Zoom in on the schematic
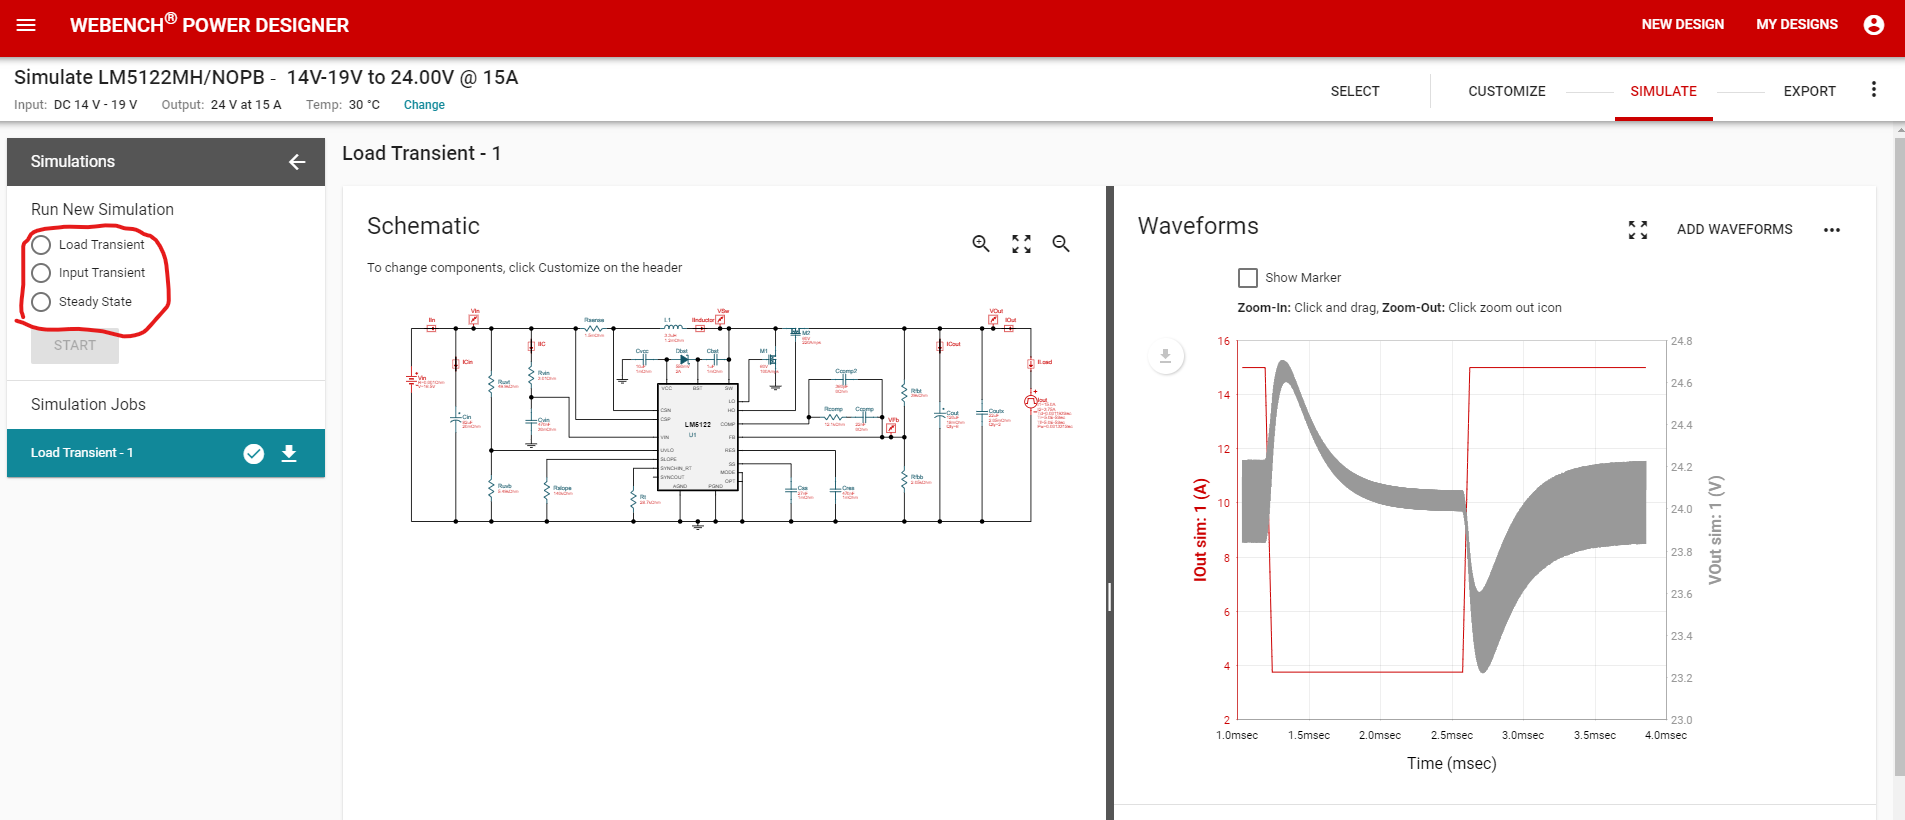This screenshot has height=820, width=1905. pos(981,244)
